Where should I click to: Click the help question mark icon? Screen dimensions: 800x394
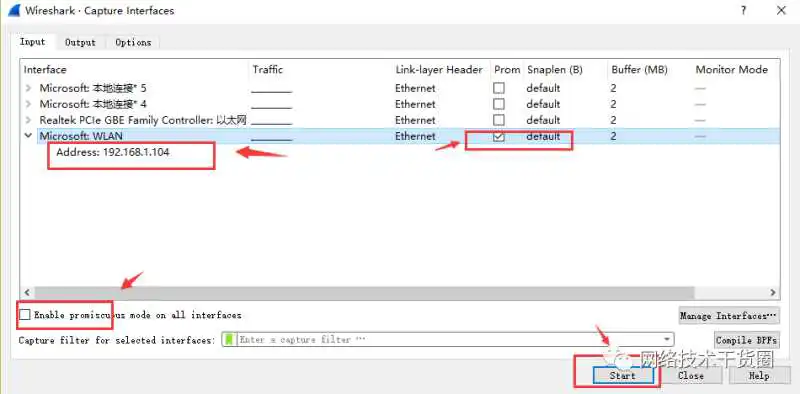[744, 10]
